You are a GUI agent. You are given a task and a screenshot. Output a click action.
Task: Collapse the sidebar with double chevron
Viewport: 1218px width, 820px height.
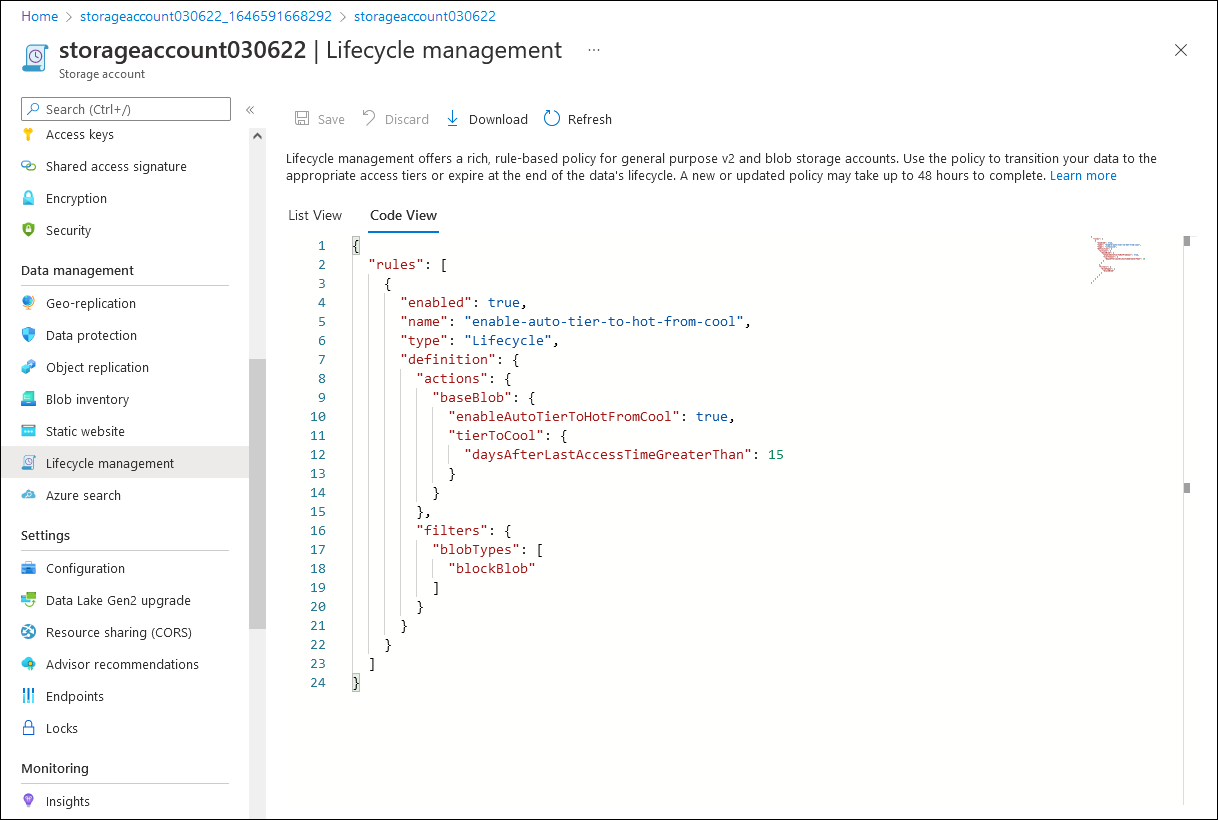(x=250, y=110)
